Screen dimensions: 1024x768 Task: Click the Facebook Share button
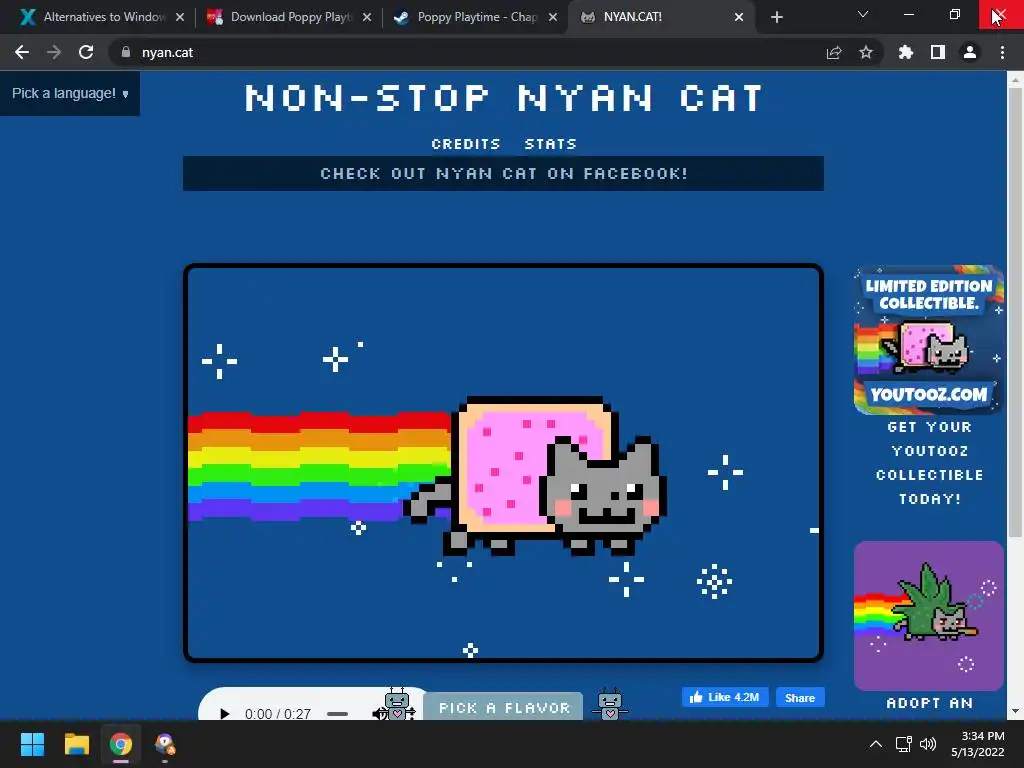800,697
